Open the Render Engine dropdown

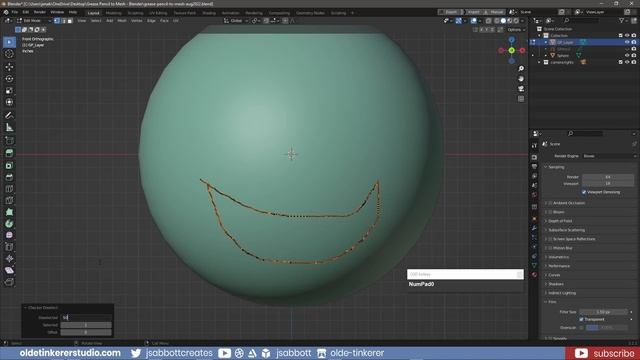pos(609,156)
